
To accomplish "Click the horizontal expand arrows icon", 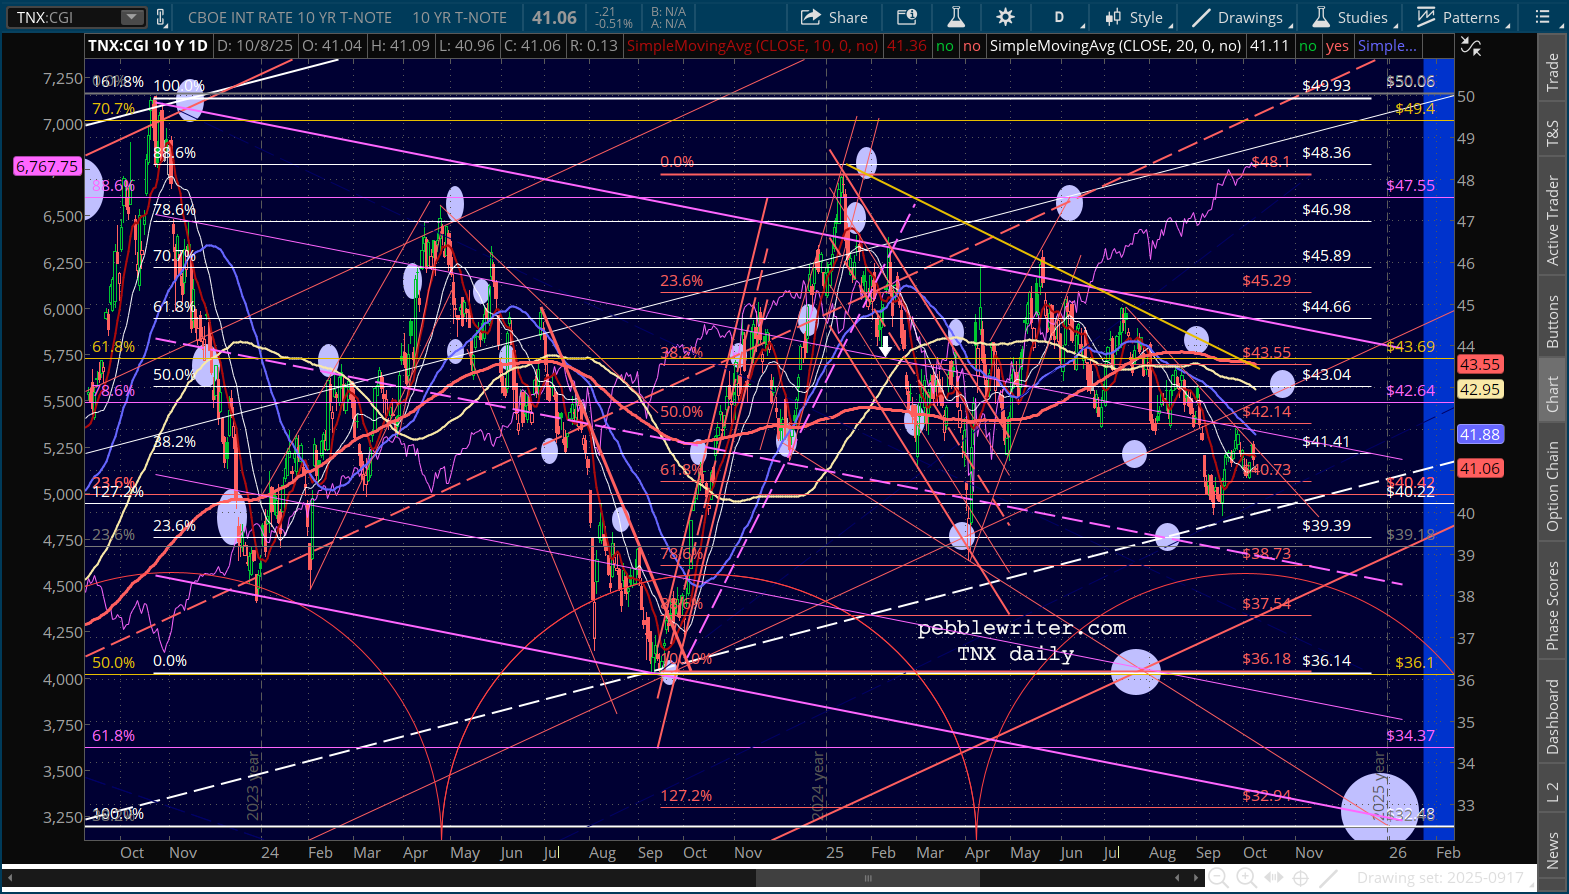I will [x=1273, y=878].
